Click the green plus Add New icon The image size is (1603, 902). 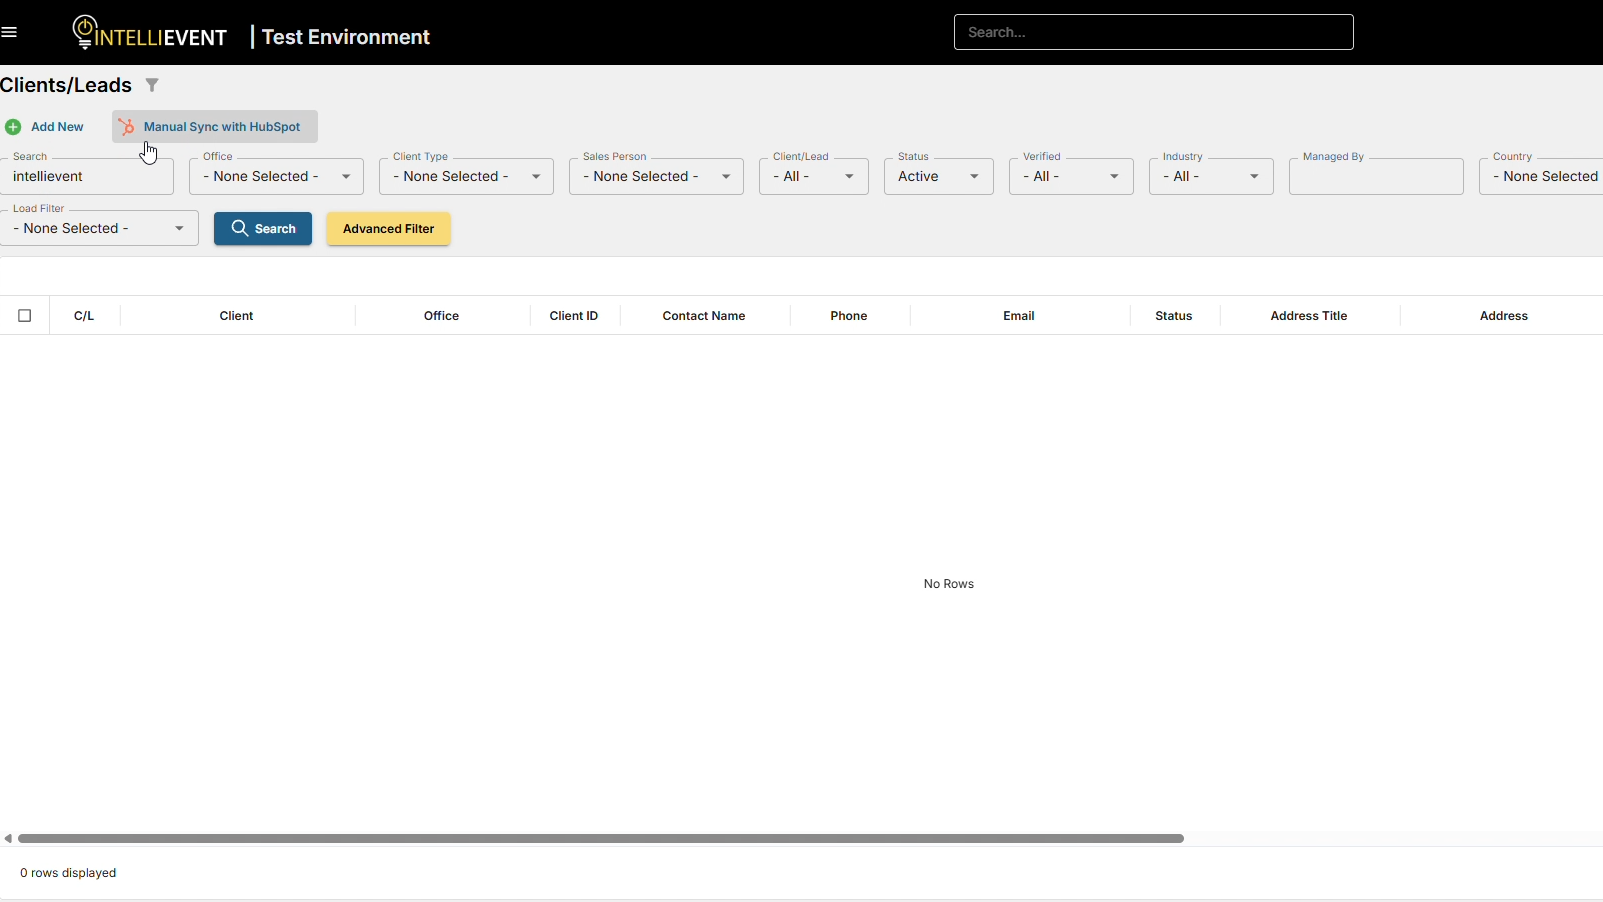coord(13,127)
